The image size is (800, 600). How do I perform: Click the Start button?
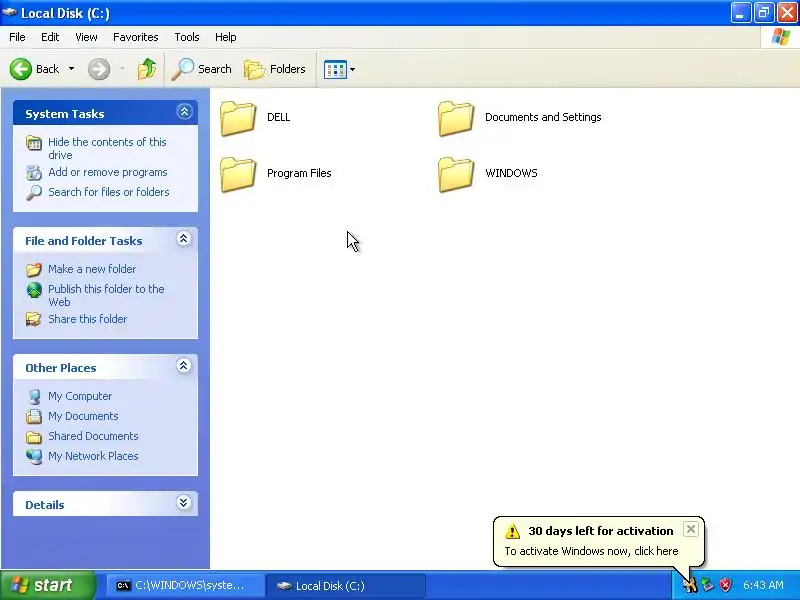pyautogui.click(x=47, y=585)
